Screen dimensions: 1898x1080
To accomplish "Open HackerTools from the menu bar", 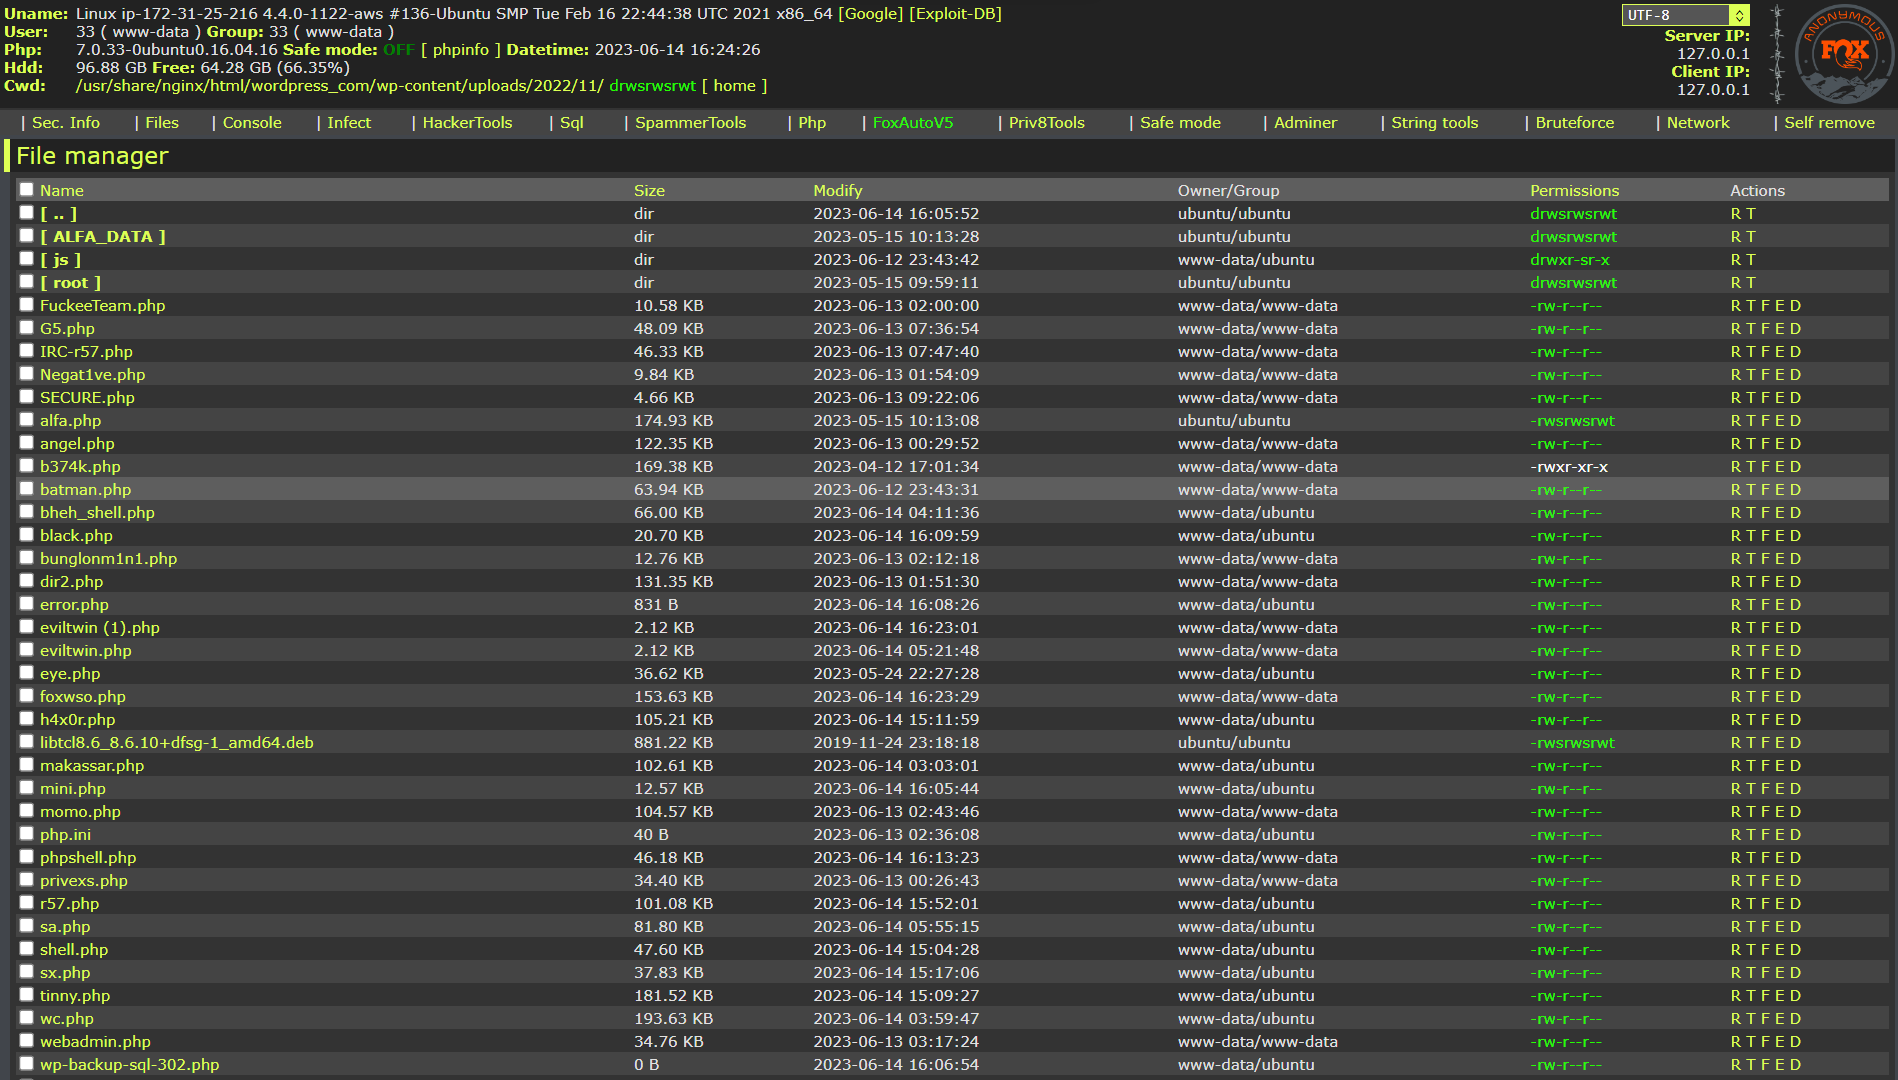I will (x=467, y=123).
